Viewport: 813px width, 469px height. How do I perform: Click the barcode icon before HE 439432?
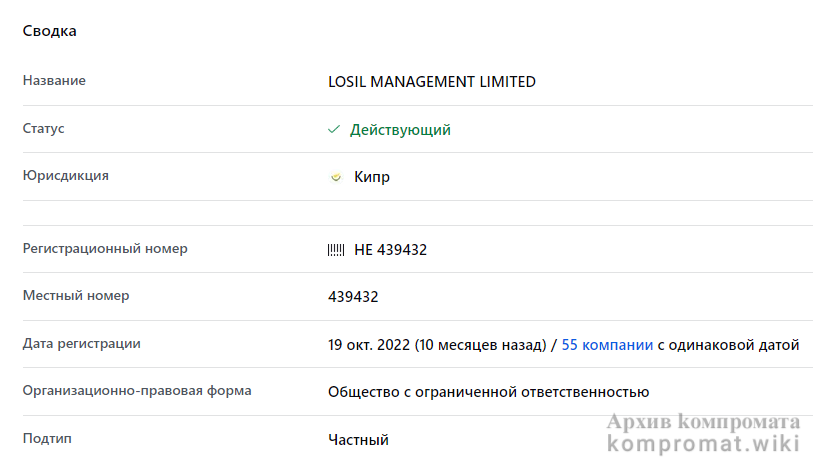(336, 250)
